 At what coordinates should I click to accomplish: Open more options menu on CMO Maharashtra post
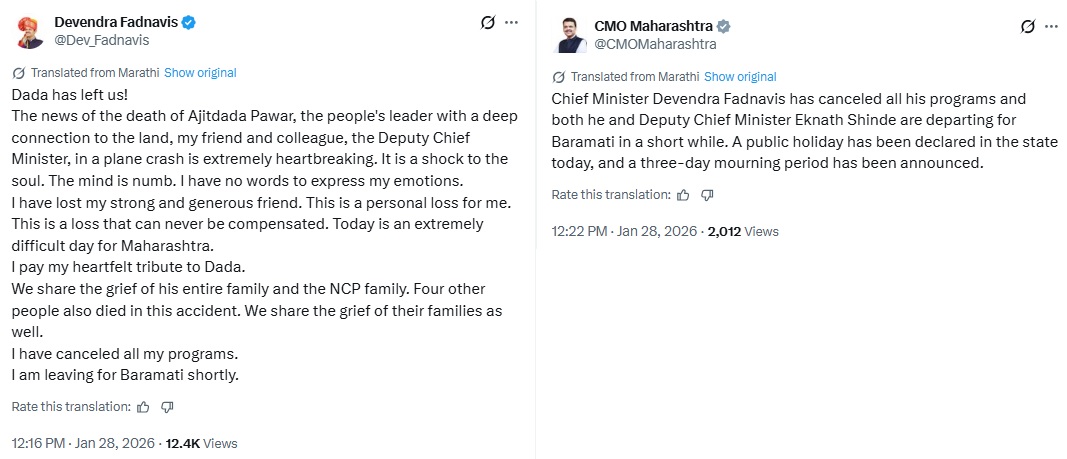pyautogui.click(x=1051, y=26)
